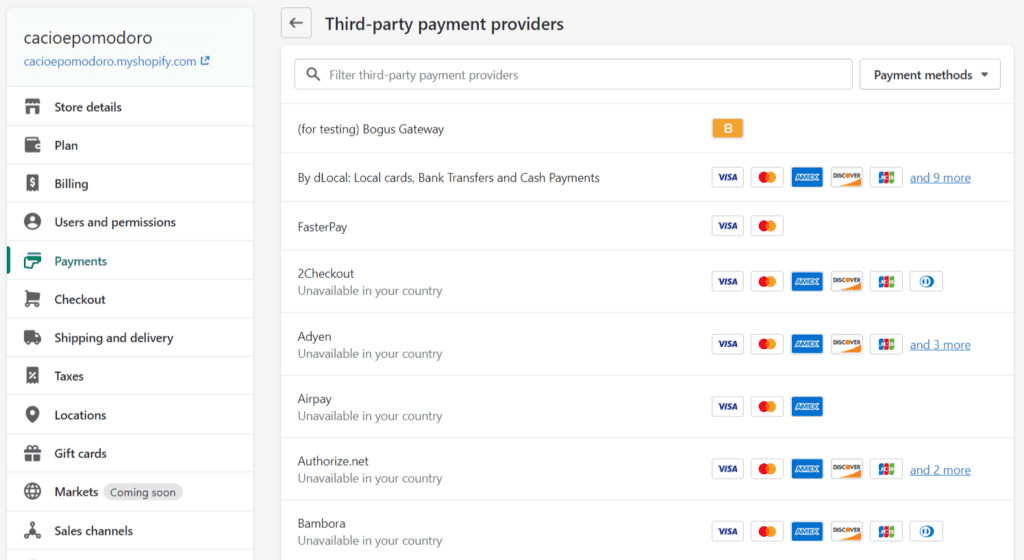Viewport: 1024px width, 560px height.
Task: Expand 'and 9 more' for dLocal
Action: click(940, 178)
